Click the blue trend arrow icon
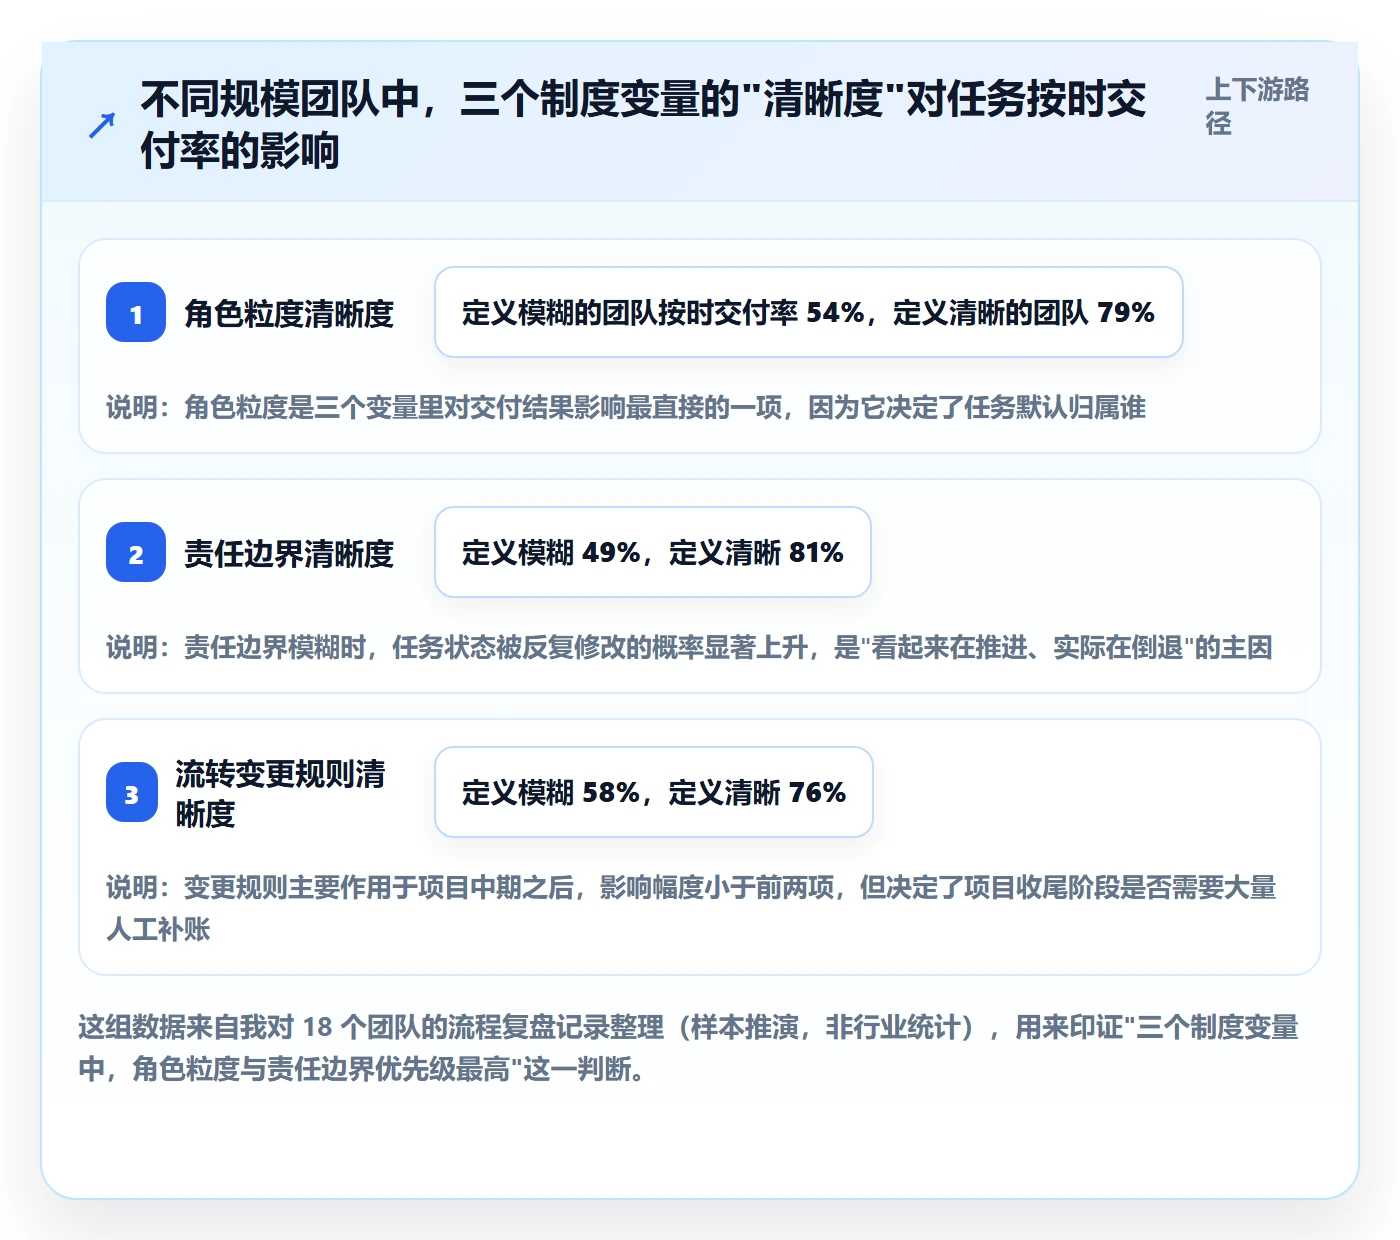Image resolution: width=1400 pixels, height=1240 pixels. click(102, 125)
